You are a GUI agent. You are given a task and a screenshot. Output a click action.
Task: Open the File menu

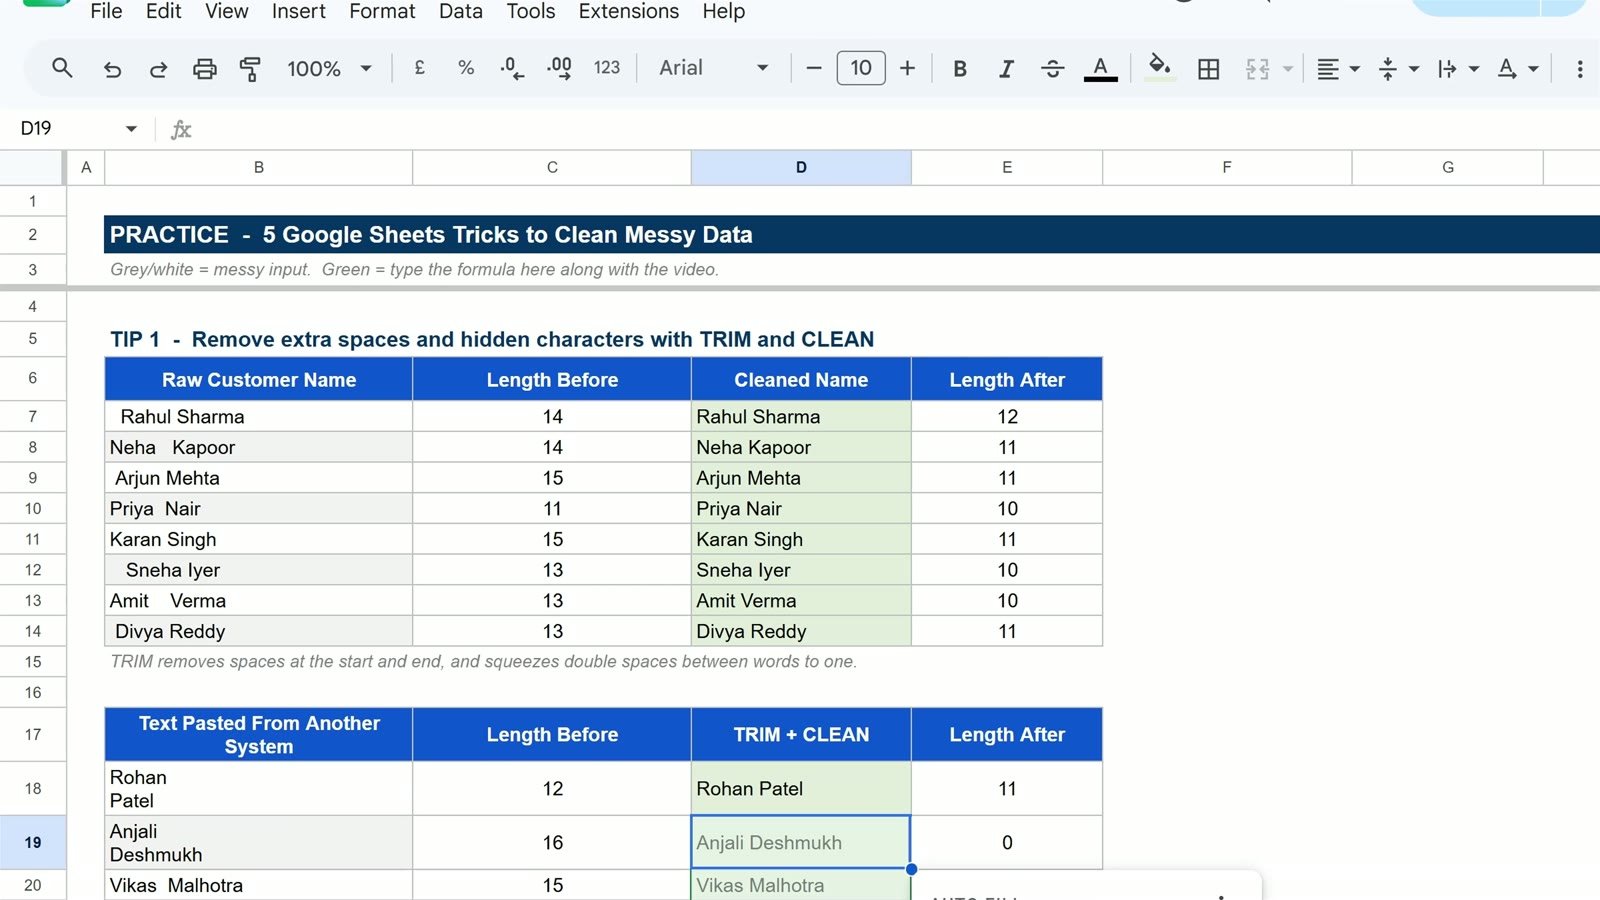(106, 12)
